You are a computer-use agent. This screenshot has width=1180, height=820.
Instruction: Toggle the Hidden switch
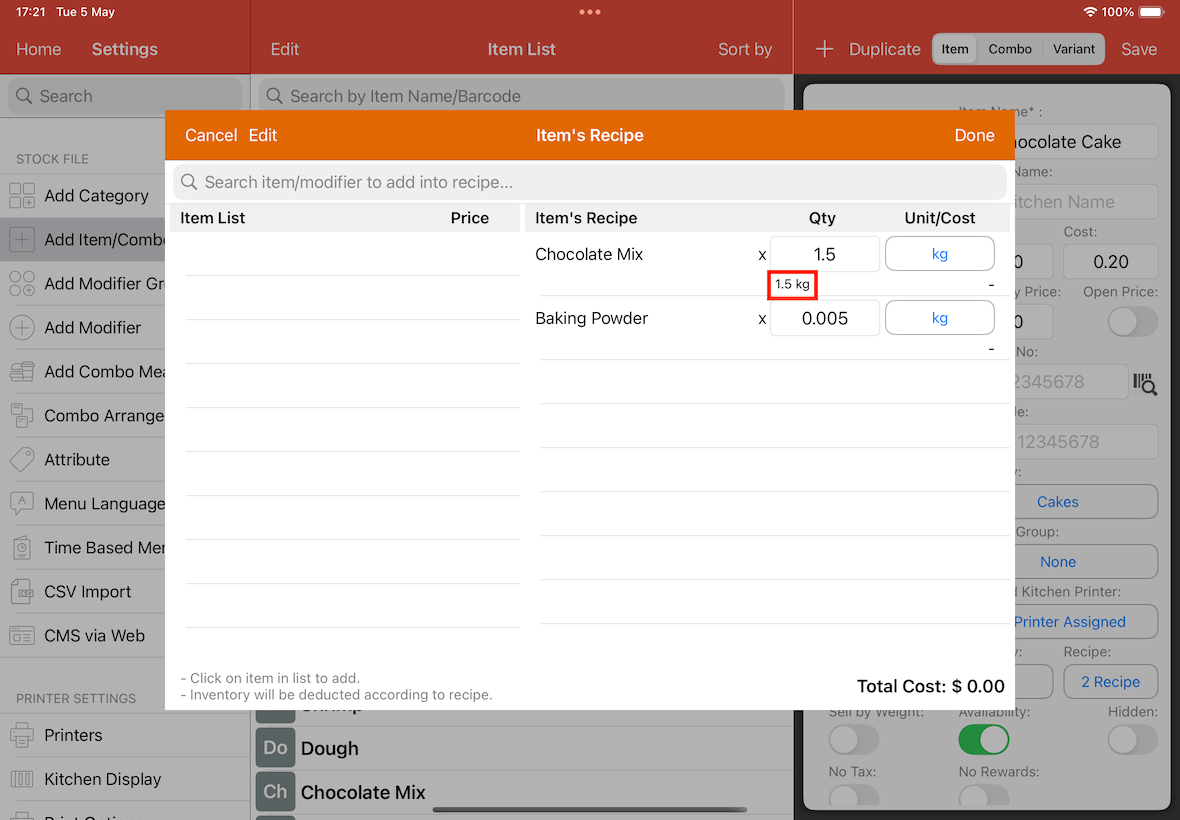coord(1132,740)
